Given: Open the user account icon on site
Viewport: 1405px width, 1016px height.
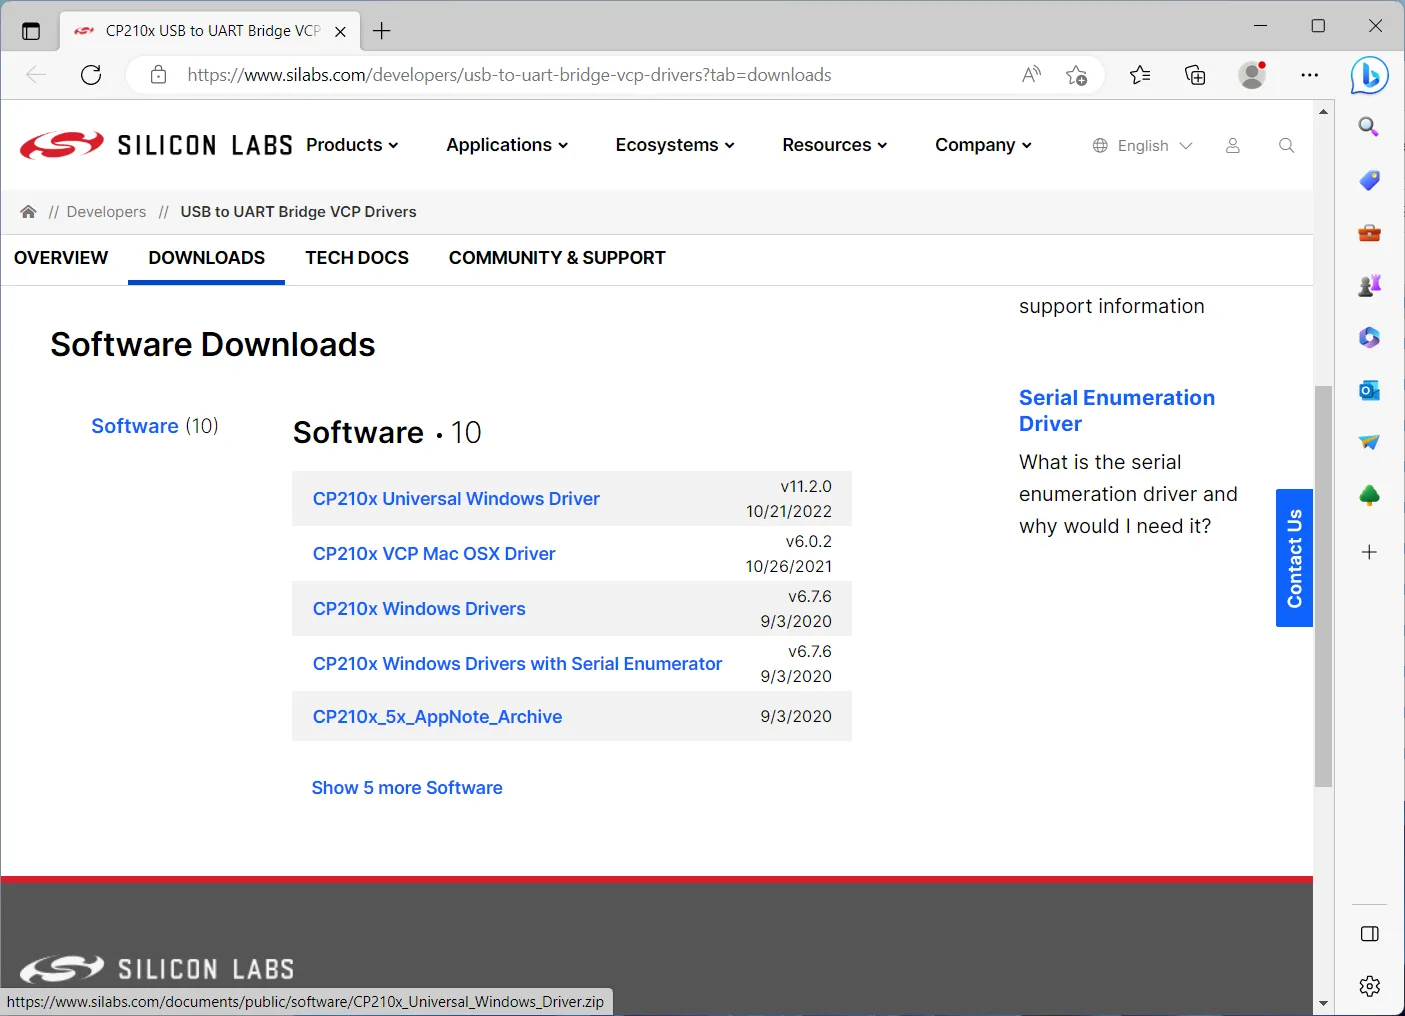Looking at the screenshot, I should (1232, 146).
